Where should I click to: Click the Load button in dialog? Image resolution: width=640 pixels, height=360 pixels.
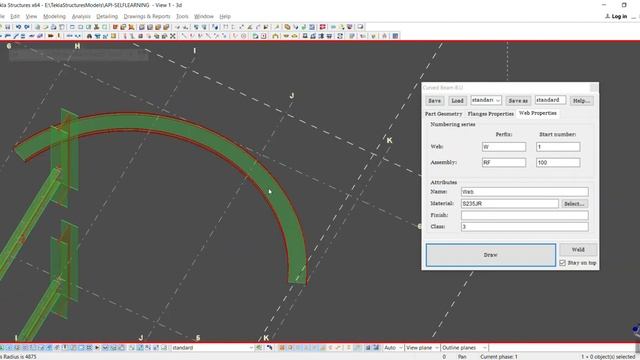point(457,100)
